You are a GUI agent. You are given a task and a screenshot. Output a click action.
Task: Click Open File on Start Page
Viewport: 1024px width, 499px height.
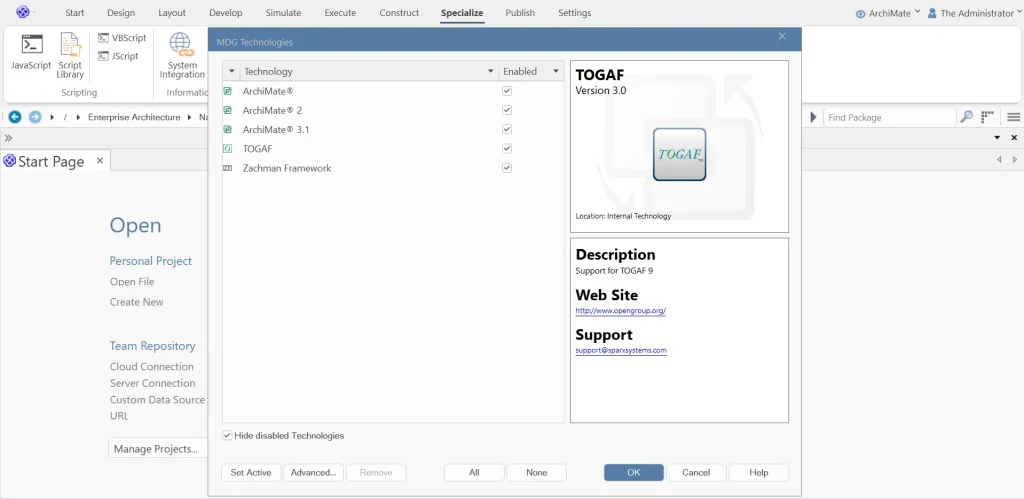tap(132, 282)
